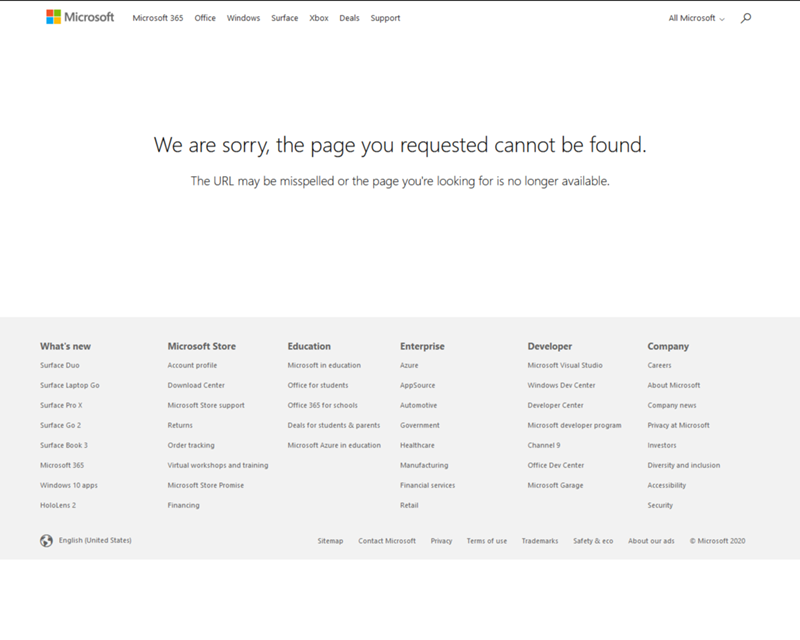This screenshot has height=640, width=800.
Task: Click the Microsoft logo
Action: 80,17
